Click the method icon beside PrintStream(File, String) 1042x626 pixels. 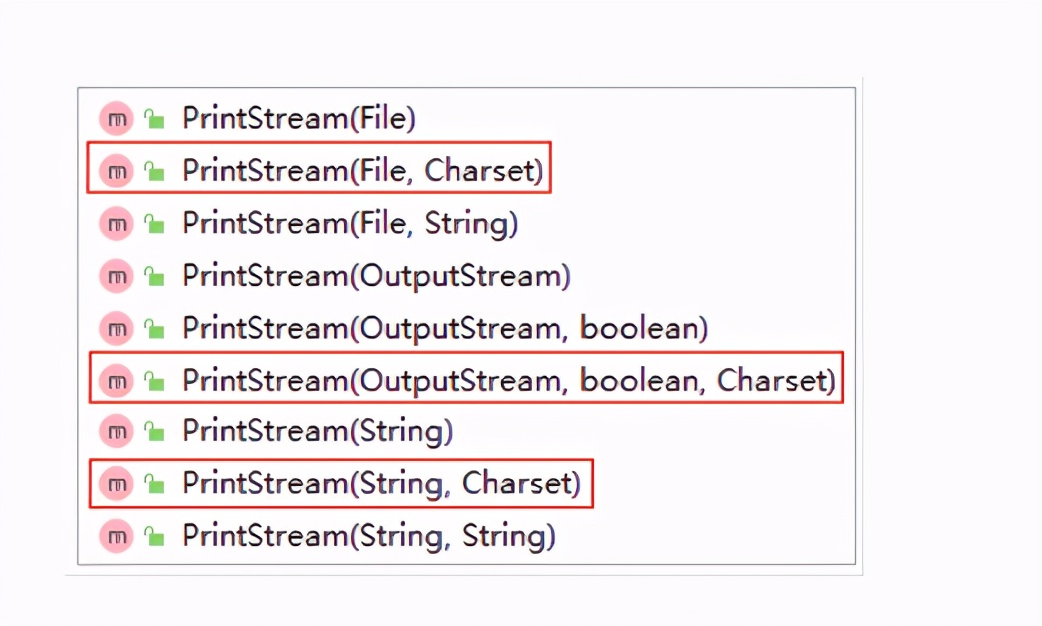(116, 223)
